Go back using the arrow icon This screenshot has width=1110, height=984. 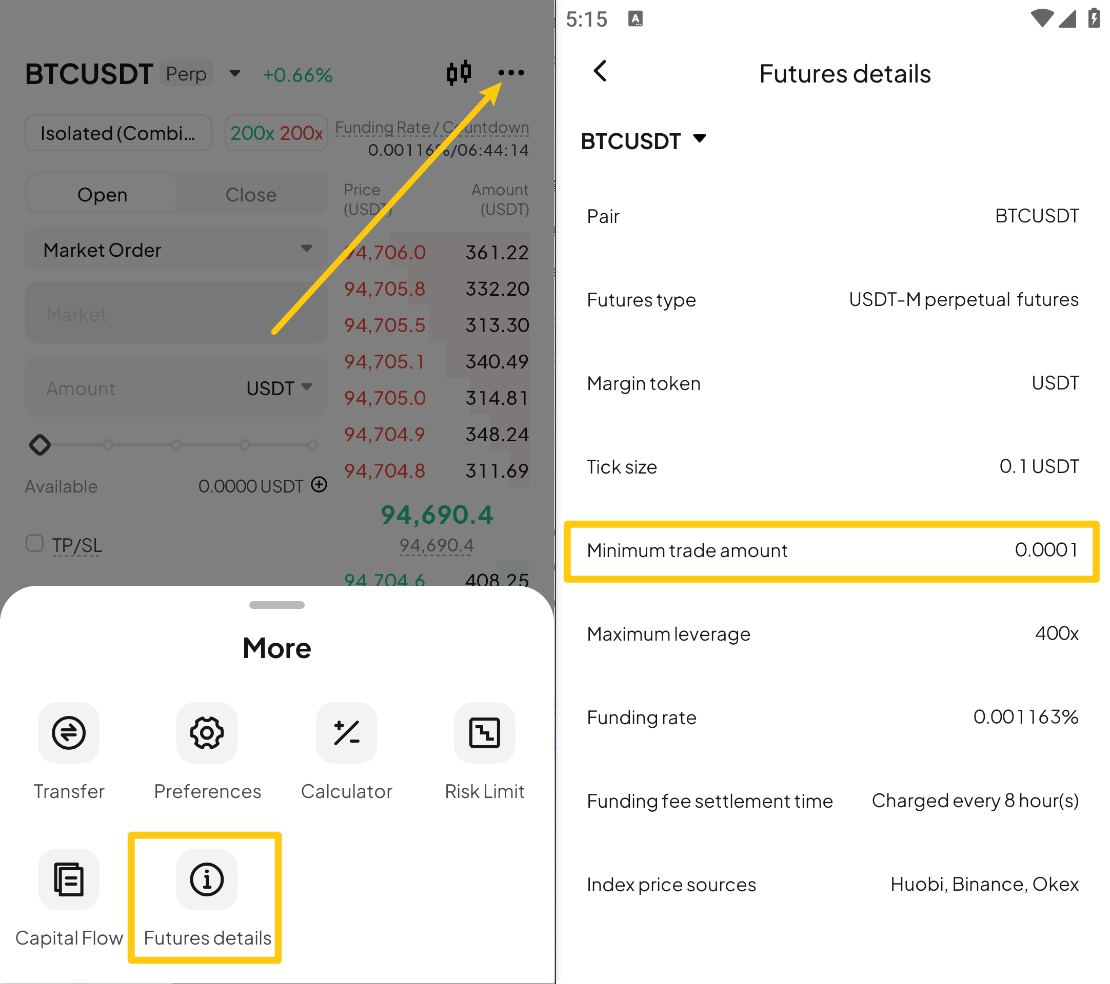click(600, 71)
